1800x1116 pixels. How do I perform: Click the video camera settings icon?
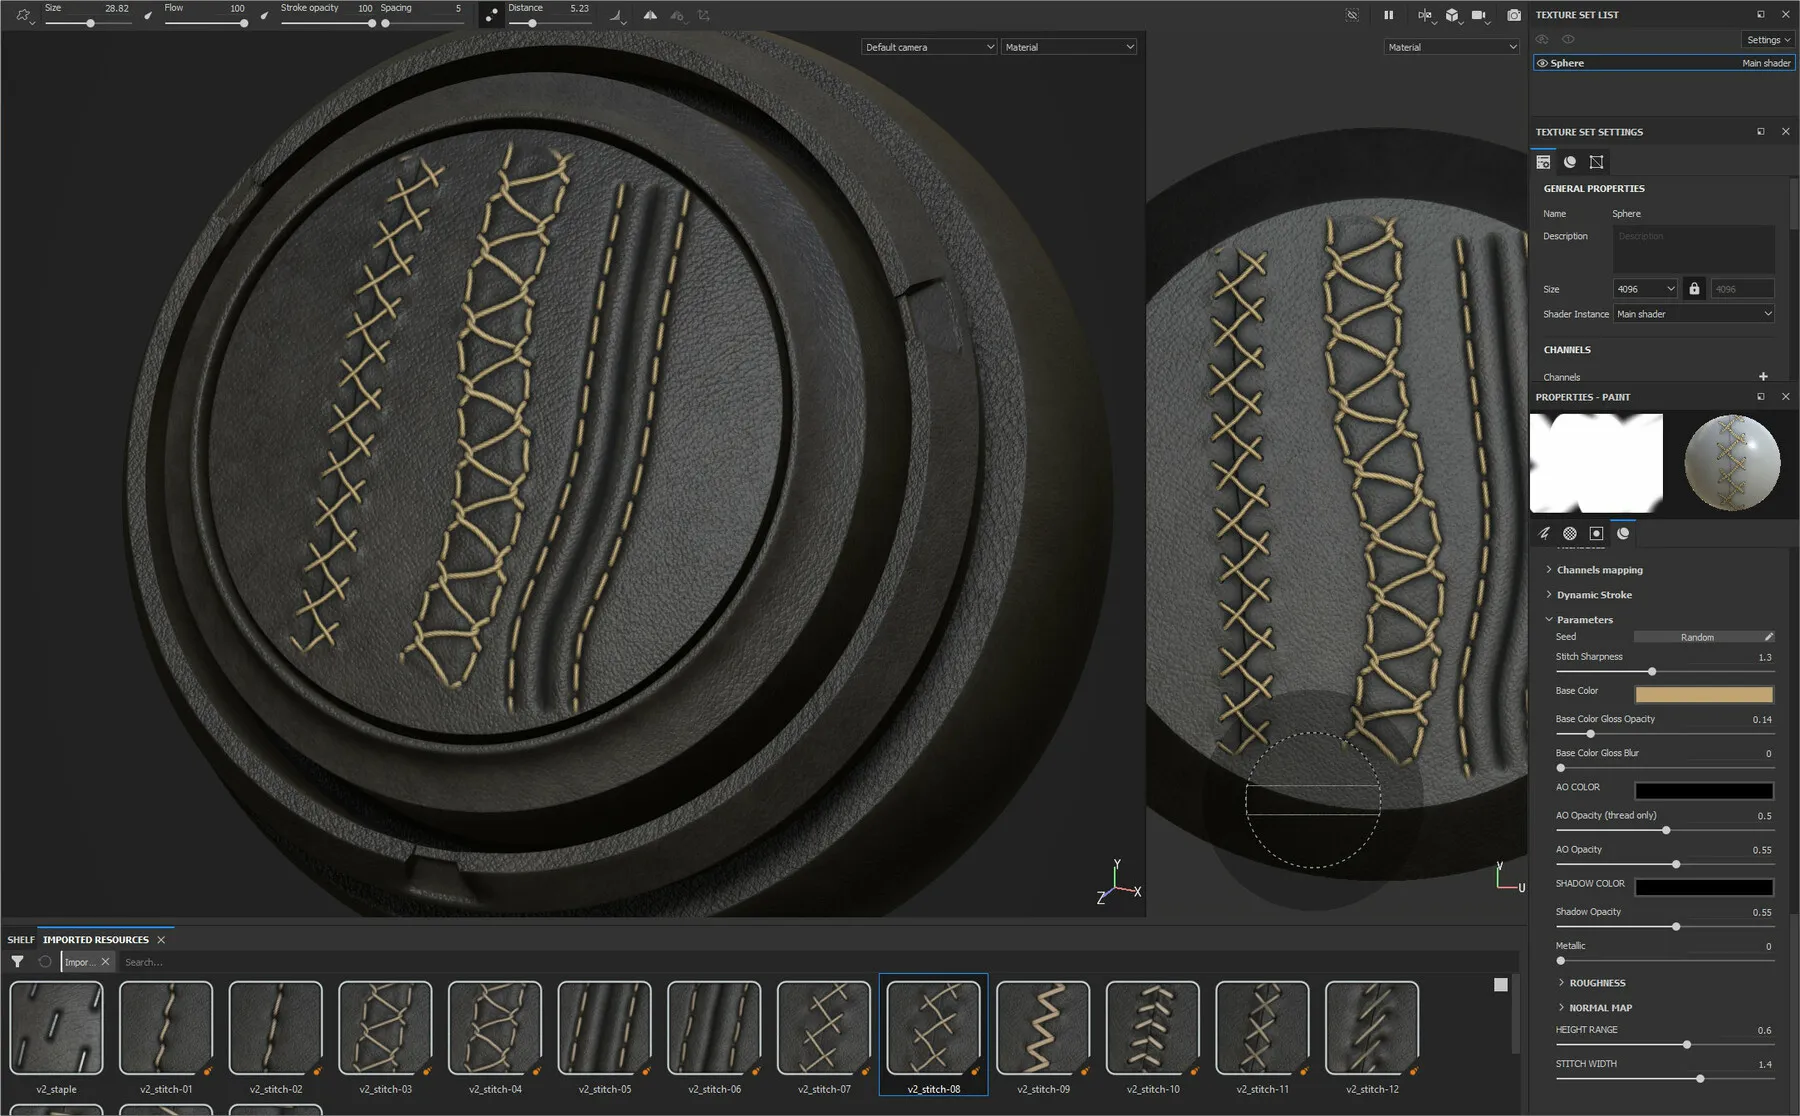[1479, 15]
